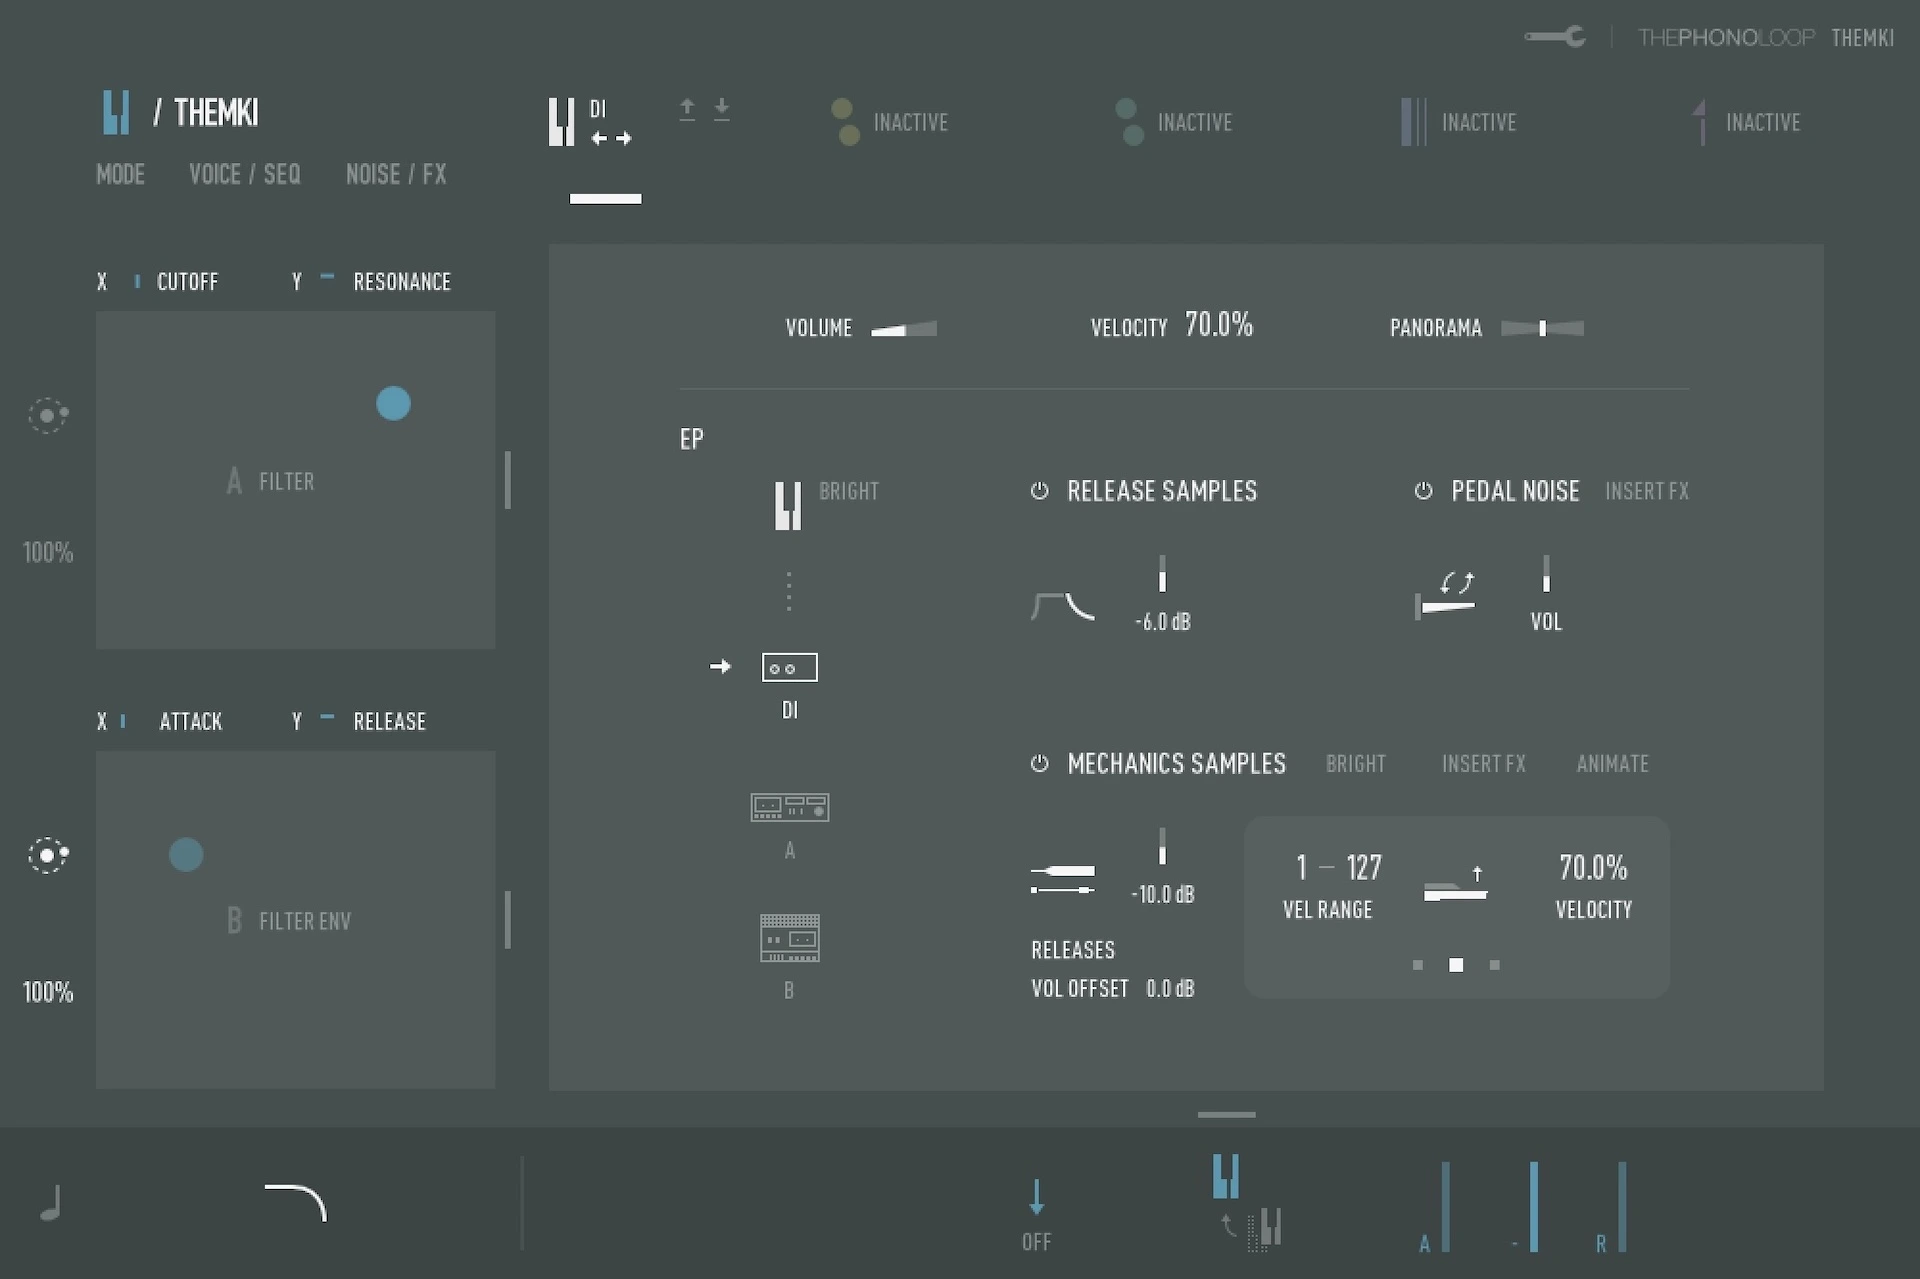
Task: Toggle Mechanics Samples power button
Action: pos(1039,764)
